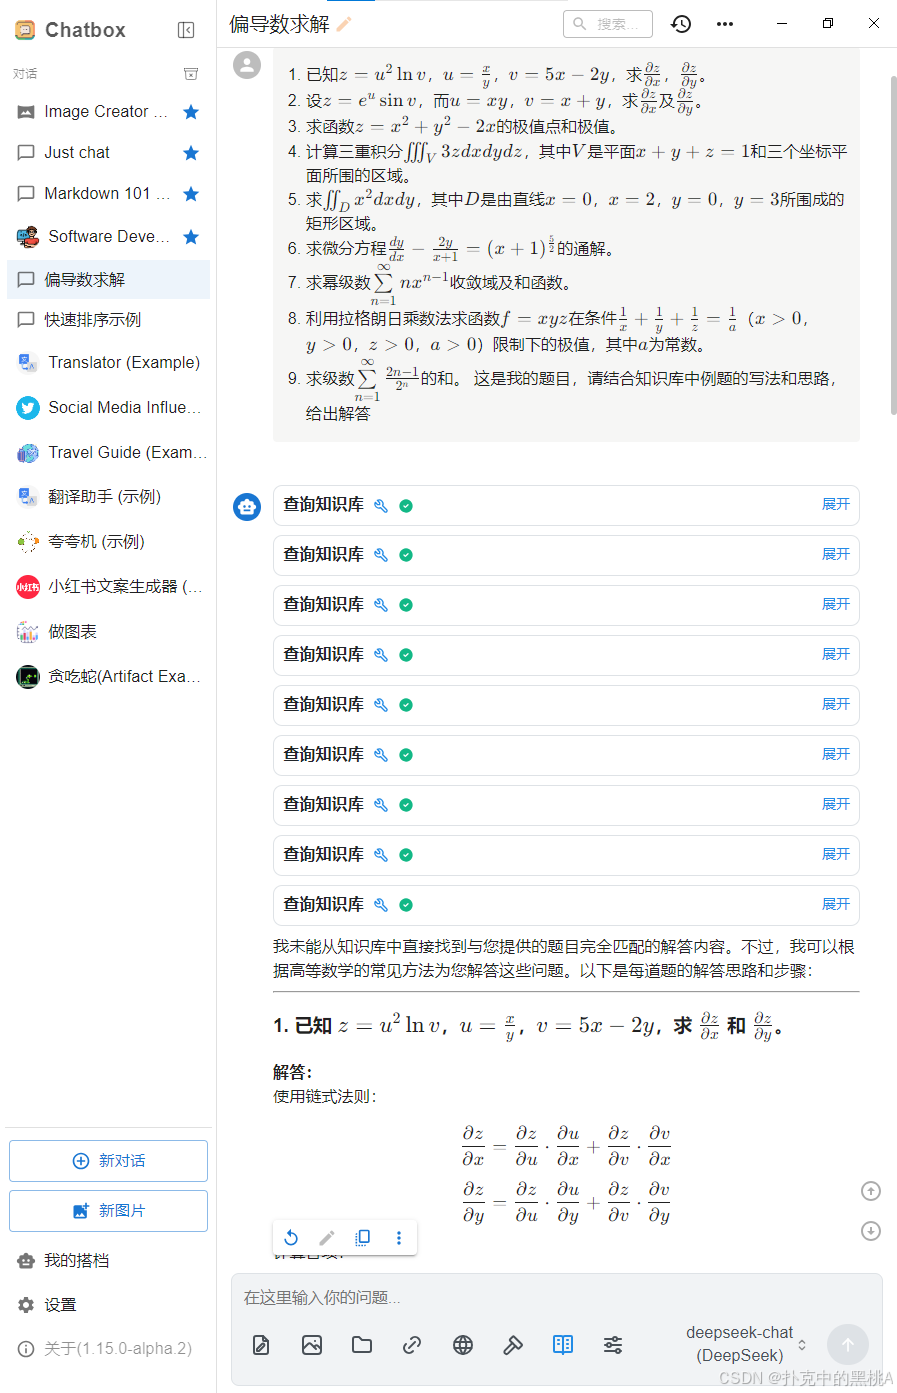Click the first 查询知识库 green check icon

click(406, 506)
